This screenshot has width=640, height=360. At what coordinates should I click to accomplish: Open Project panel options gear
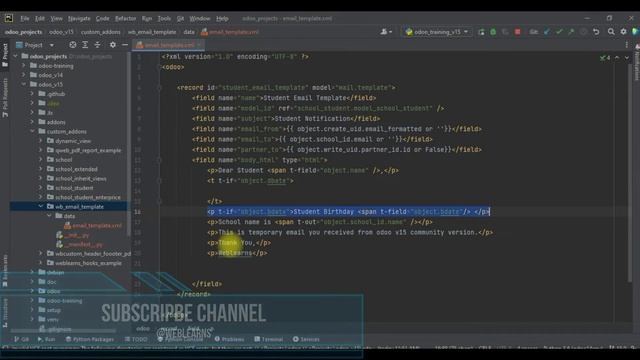pos(113,45)
